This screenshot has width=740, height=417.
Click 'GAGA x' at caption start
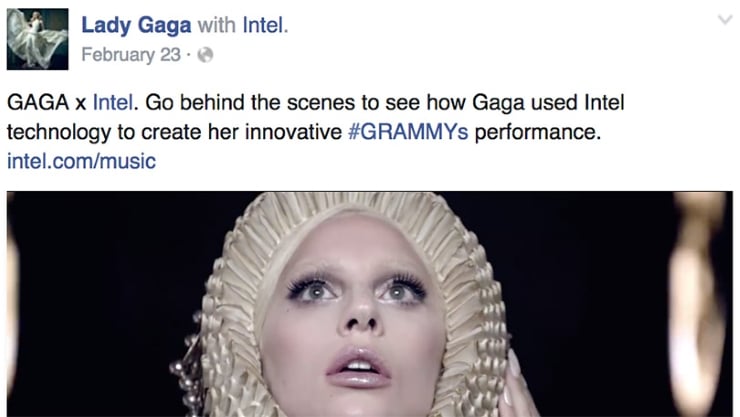tap(46, 102)
